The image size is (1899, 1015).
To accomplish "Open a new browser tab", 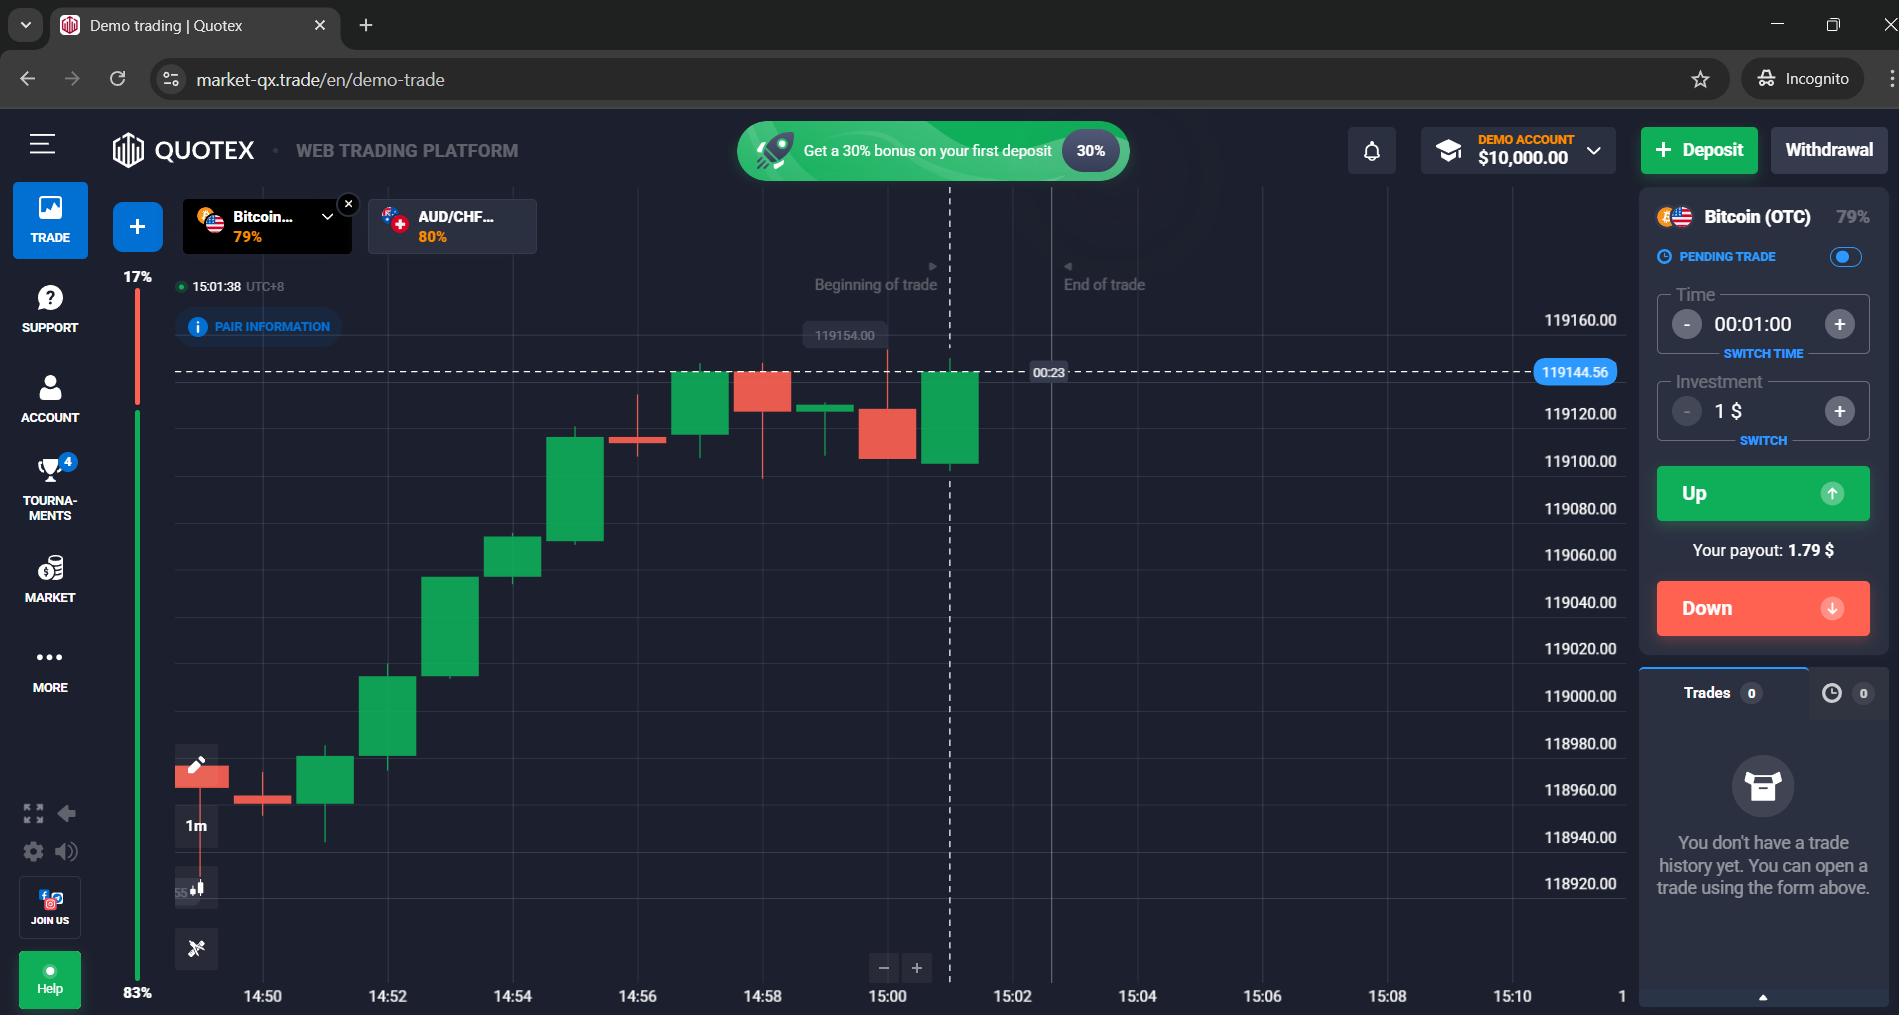I will (x=366, y=25).
